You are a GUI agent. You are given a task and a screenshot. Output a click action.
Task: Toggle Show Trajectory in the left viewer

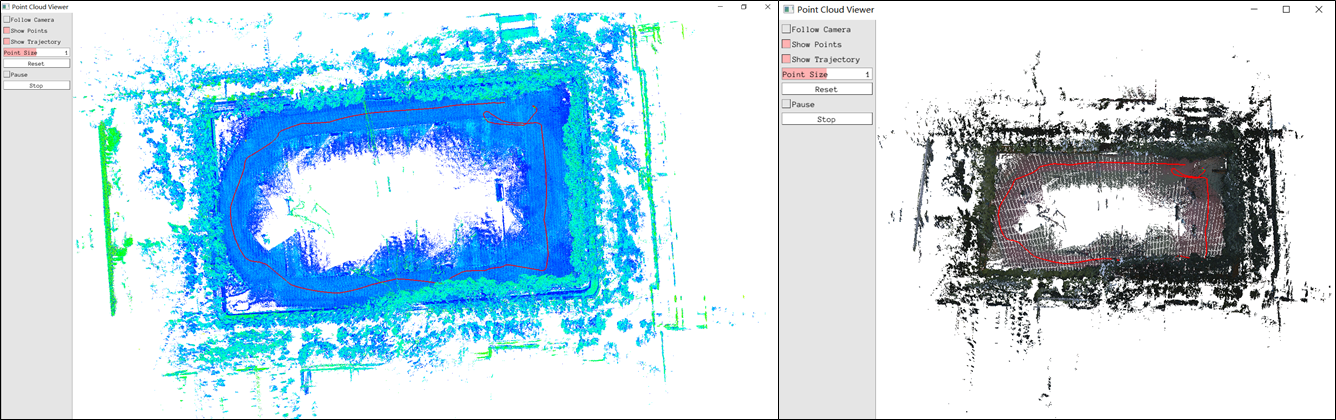(x=6, y=41)
